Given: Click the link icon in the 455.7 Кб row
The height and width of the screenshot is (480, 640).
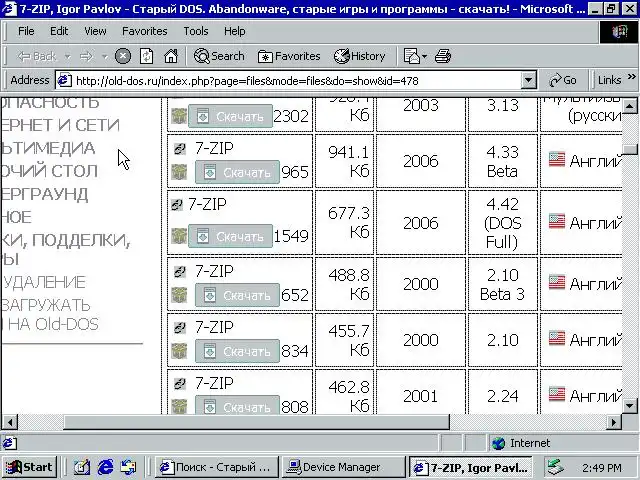Looking at the screenshot, I should [179, 327].
